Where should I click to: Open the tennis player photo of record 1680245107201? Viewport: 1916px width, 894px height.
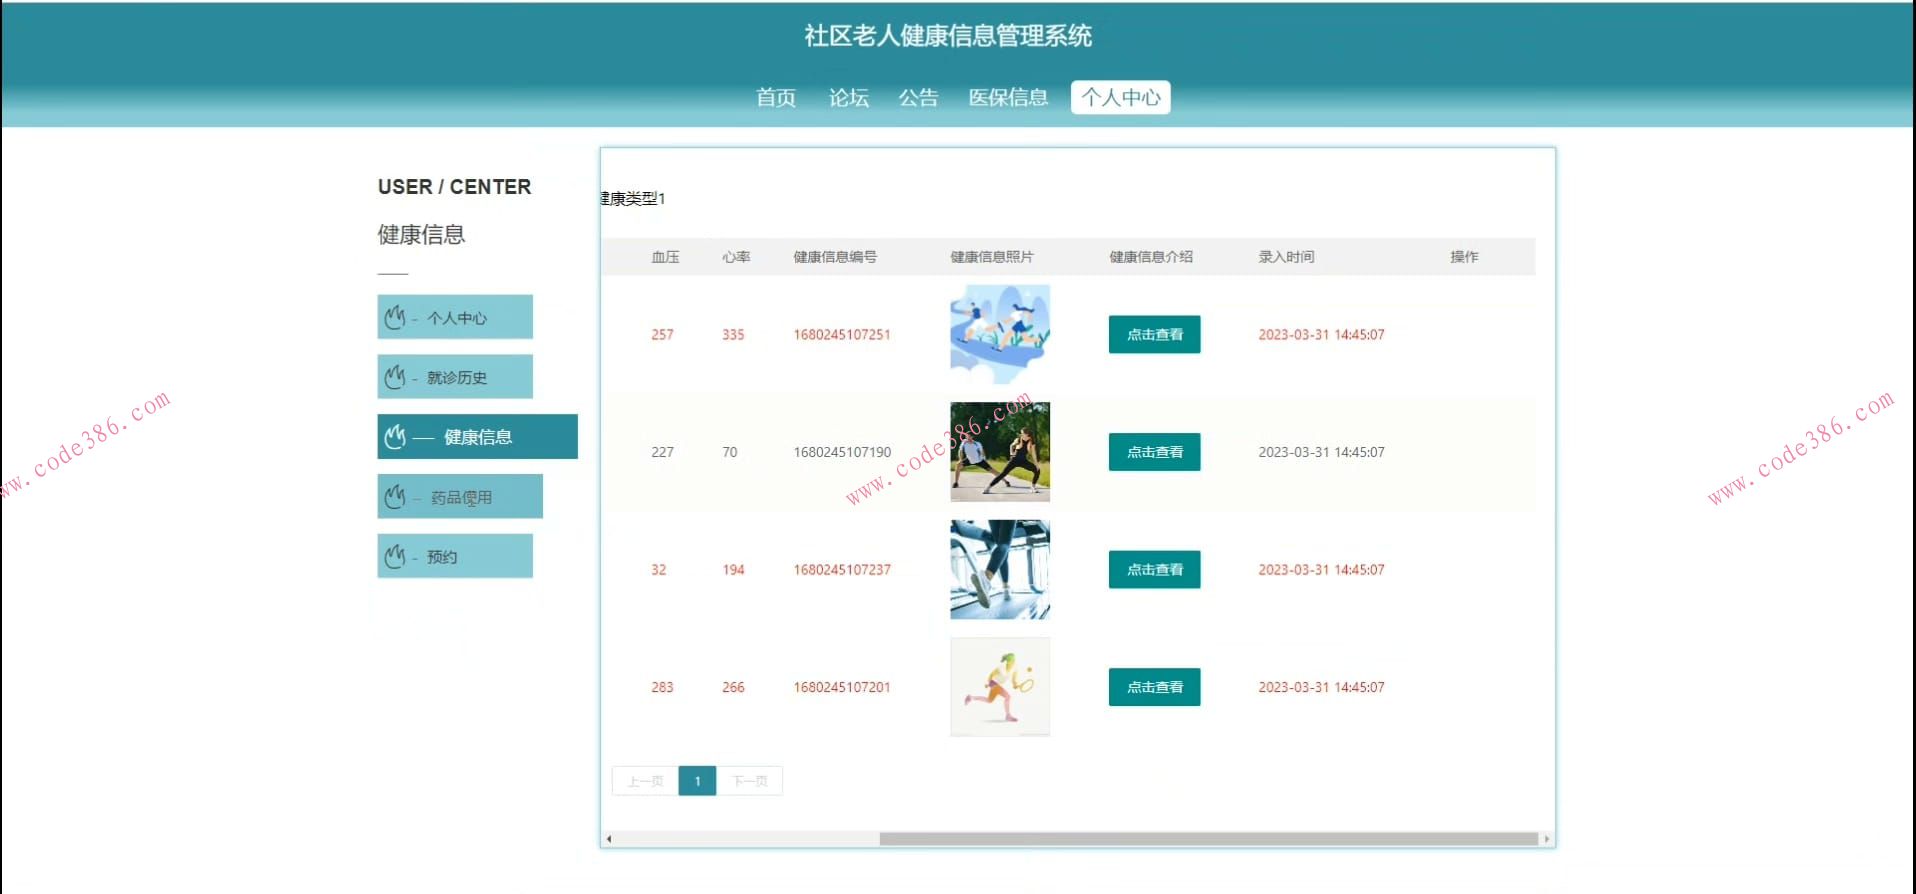coord(1000,687)
